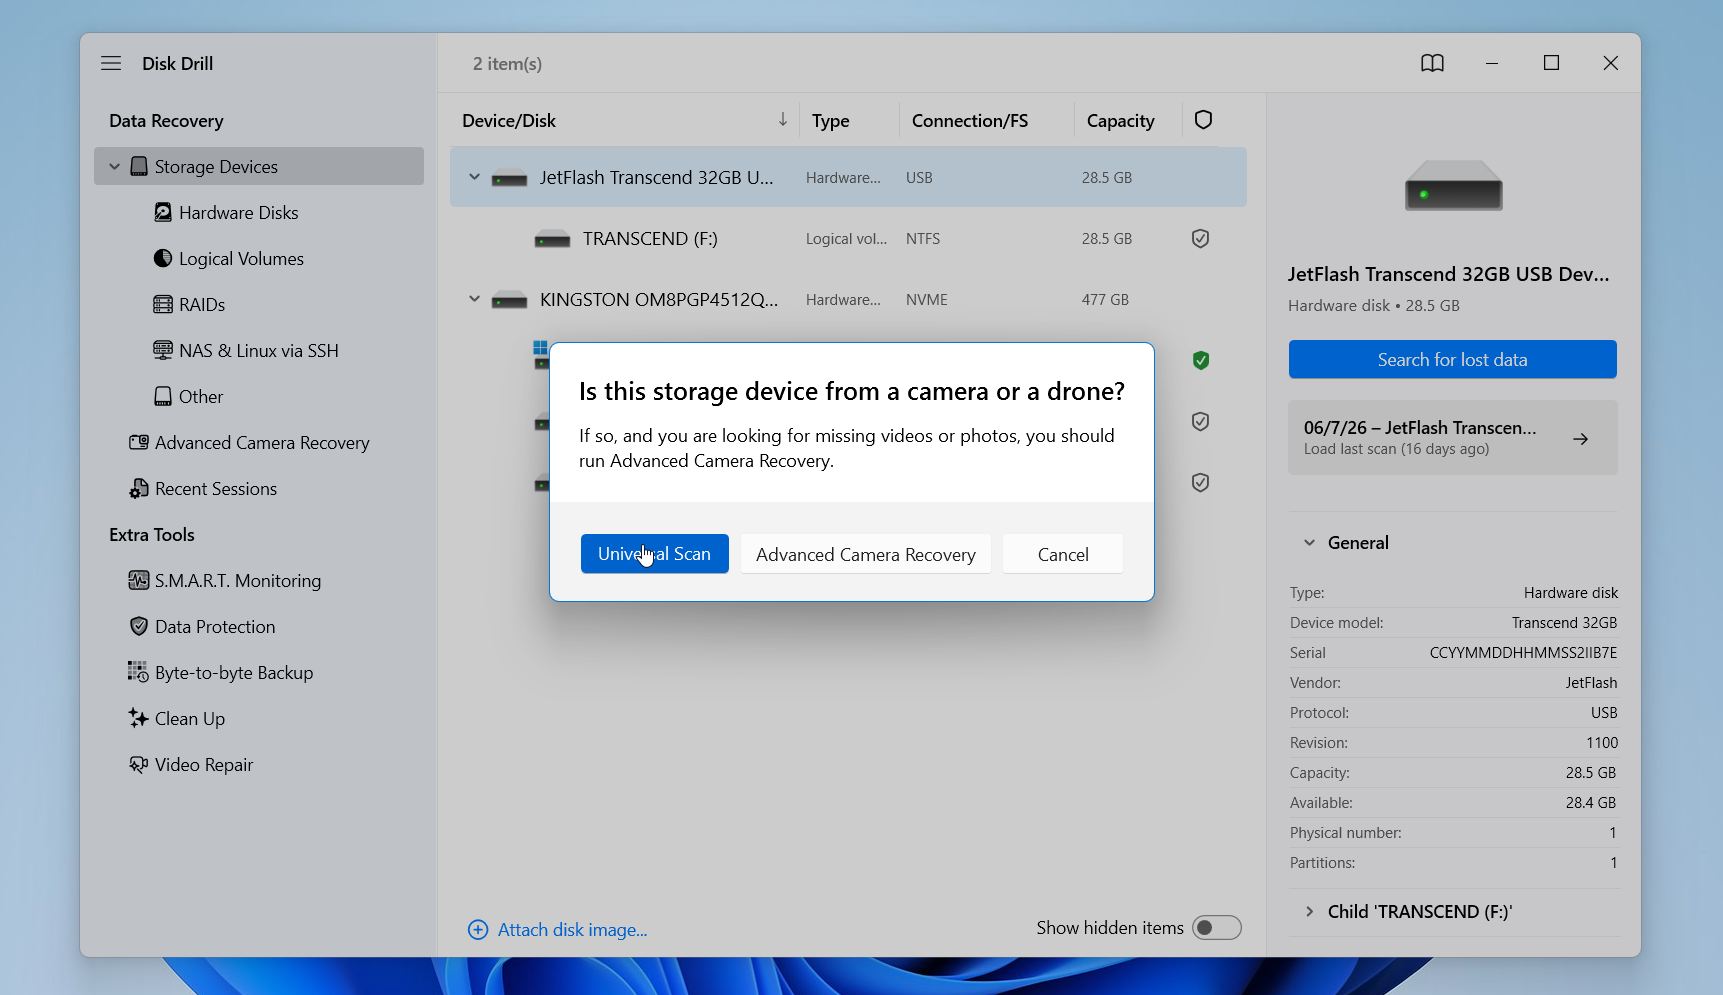1723x995 pixels.
Task: Click the Type column header
Action: [831, 120]
